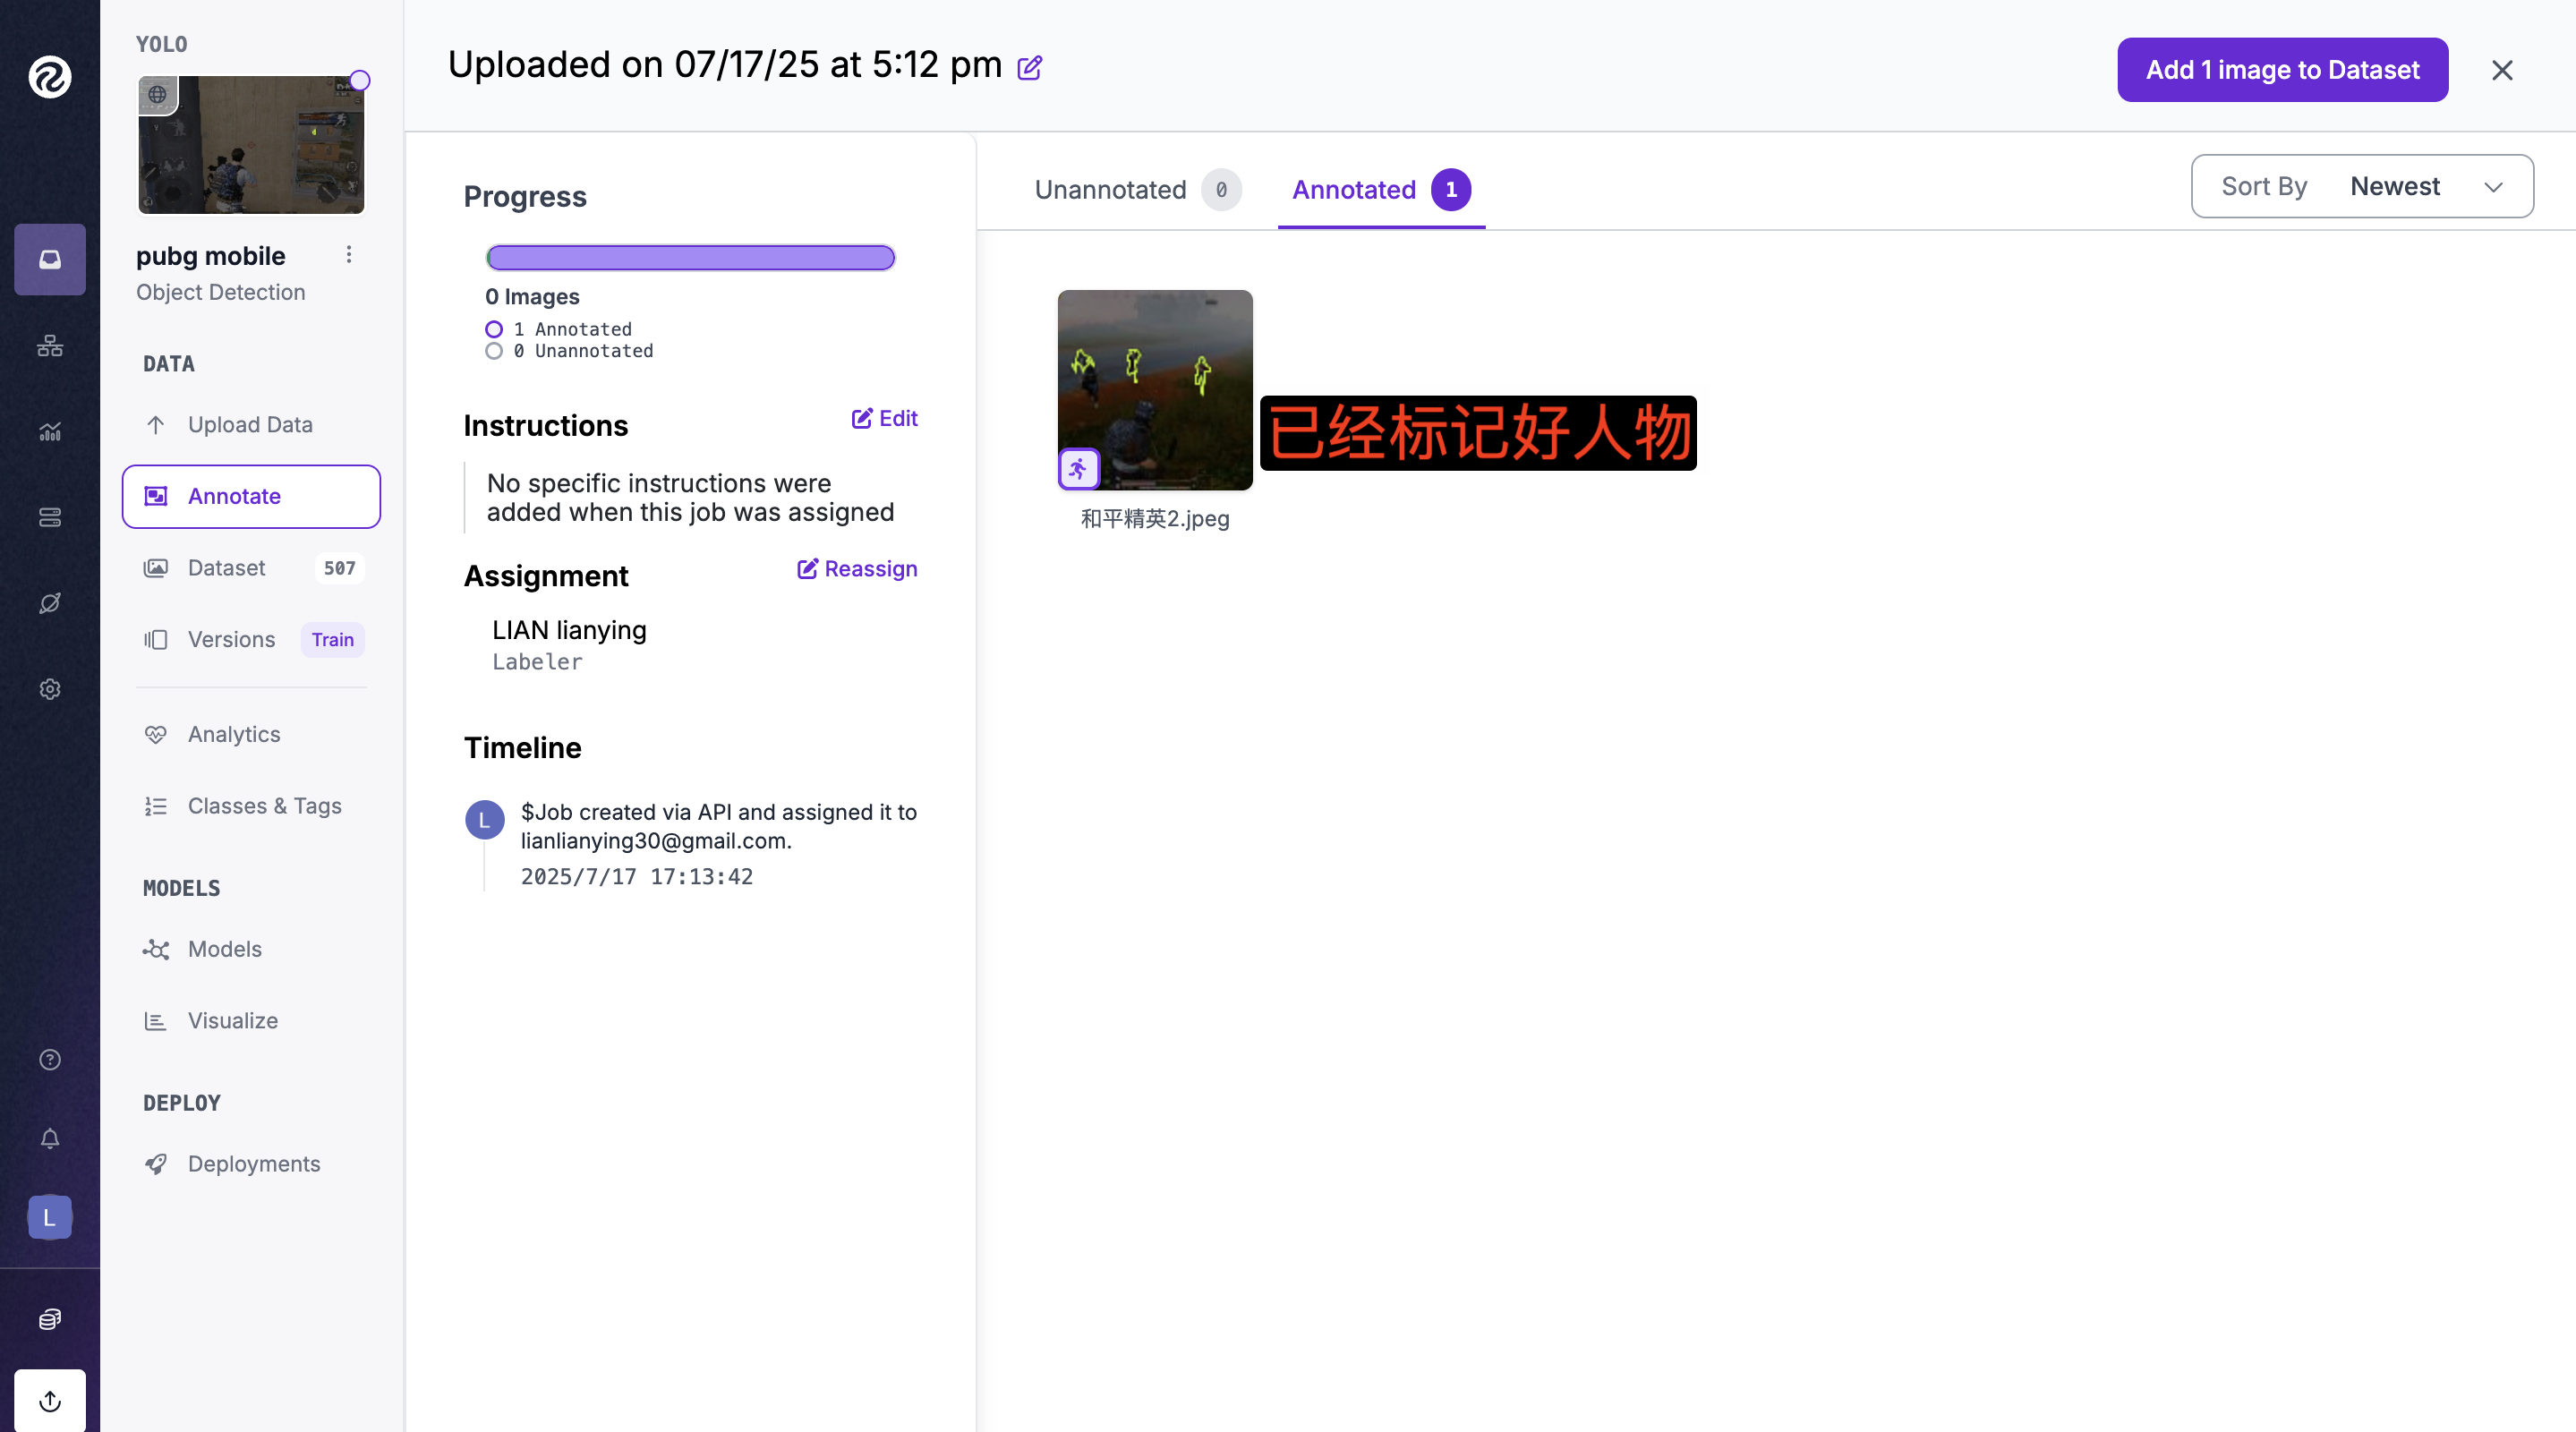Open the Projects inbox icon in left rail
Screen dimensions: 2576x1432
pyautogui.click(x=50, y=259)
